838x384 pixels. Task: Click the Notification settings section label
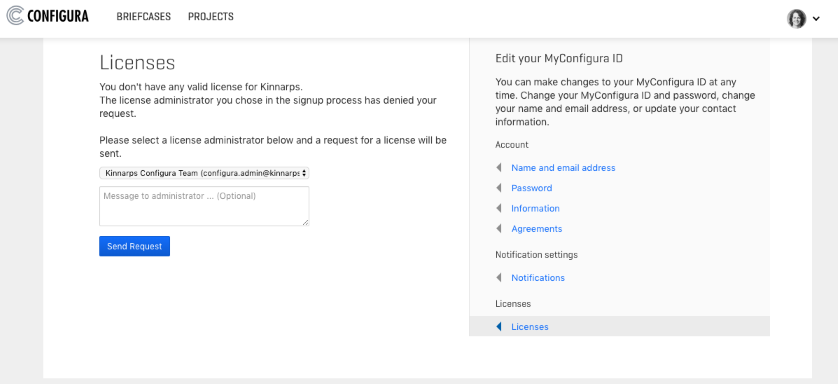click(537, 255)
